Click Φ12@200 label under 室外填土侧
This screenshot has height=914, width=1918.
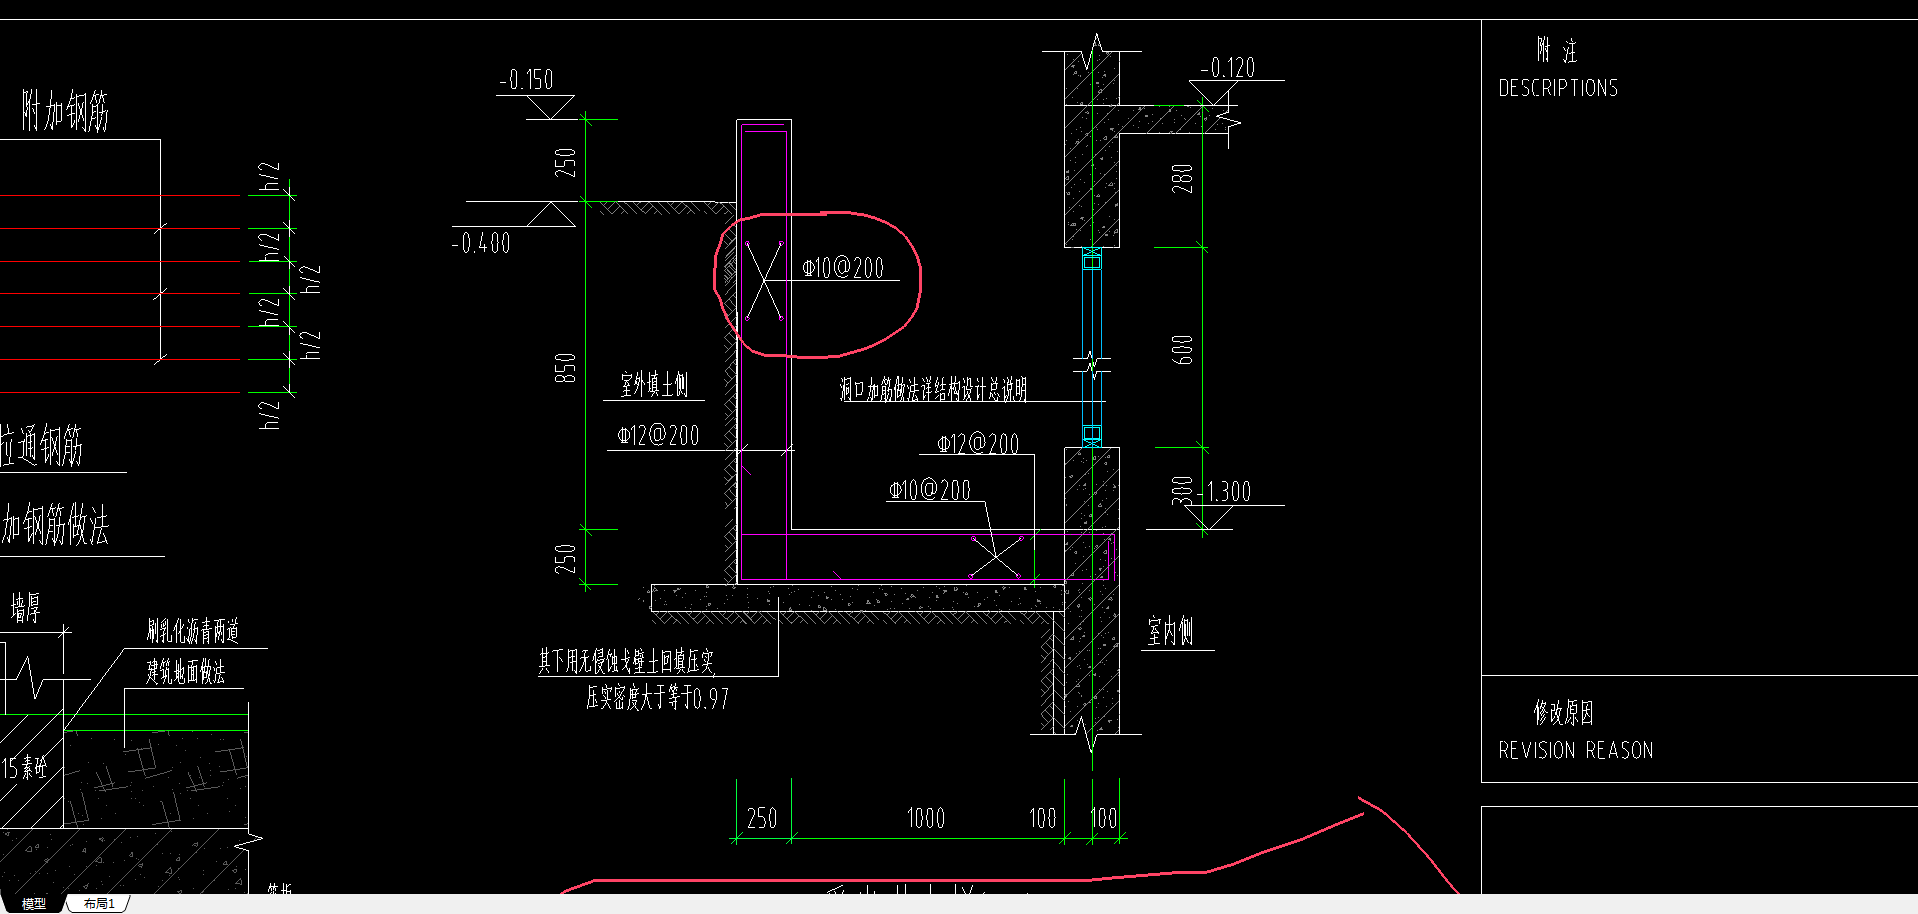tap(658, 435)
